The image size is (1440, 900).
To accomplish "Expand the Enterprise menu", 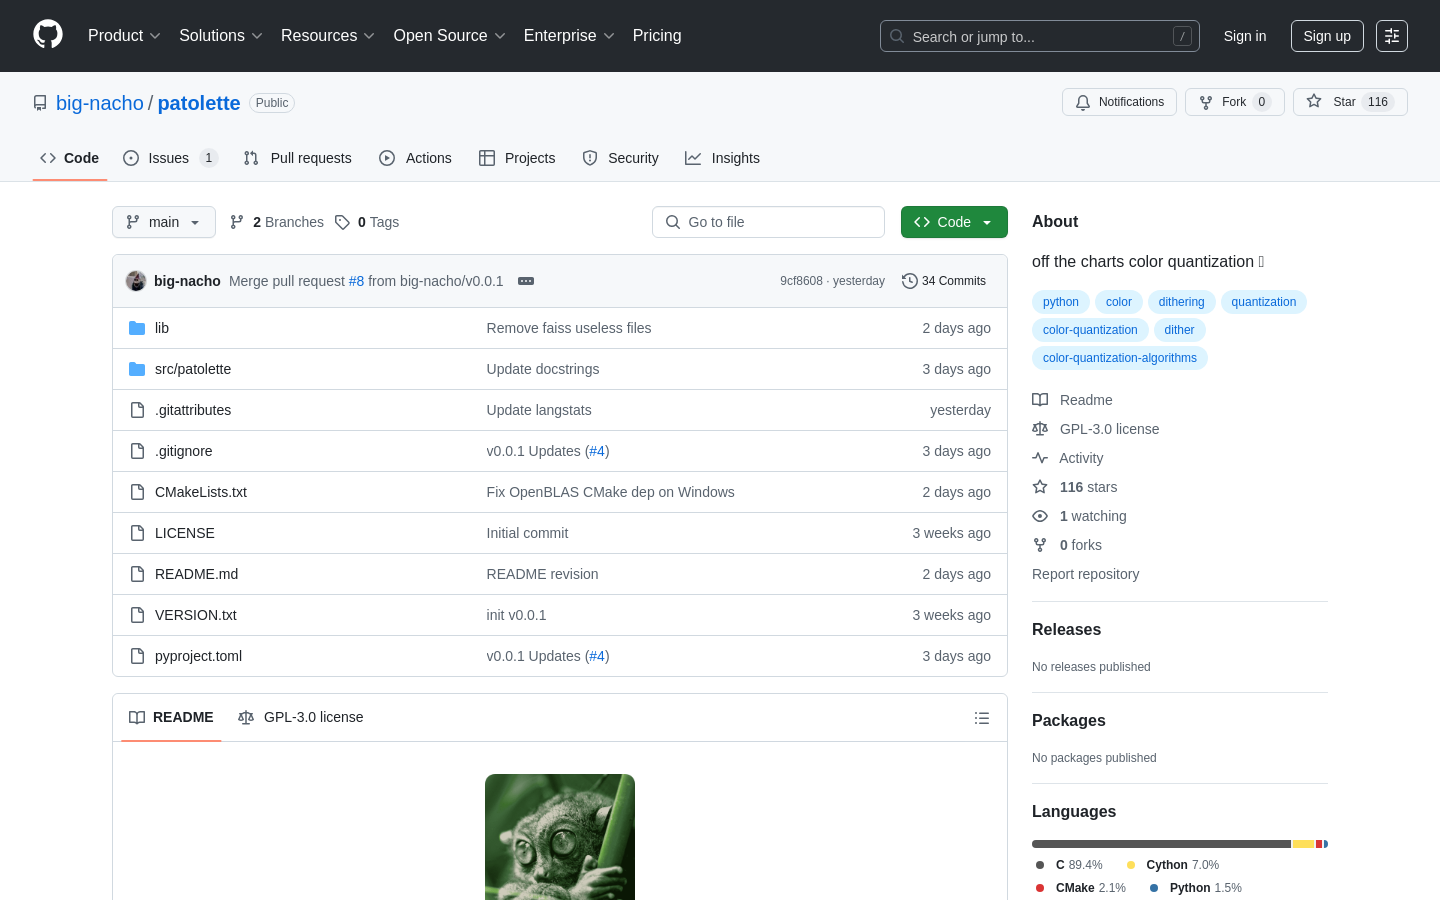I will tap(569, 36).
